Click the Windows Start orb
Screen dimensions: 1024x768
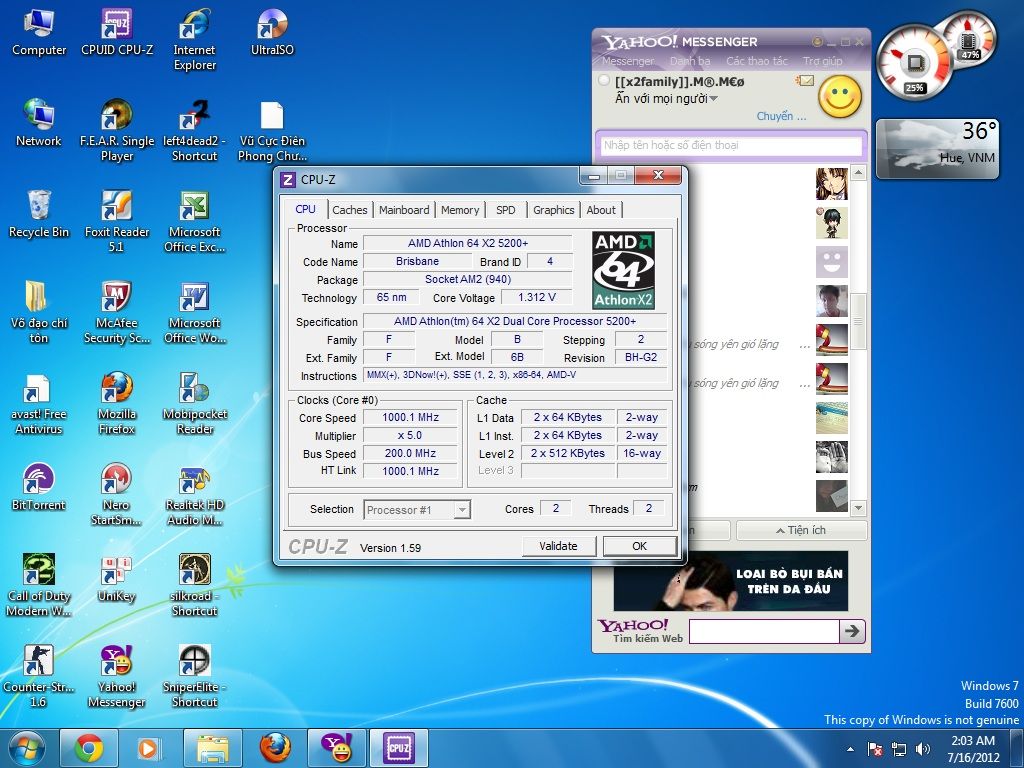coord(27,748)
